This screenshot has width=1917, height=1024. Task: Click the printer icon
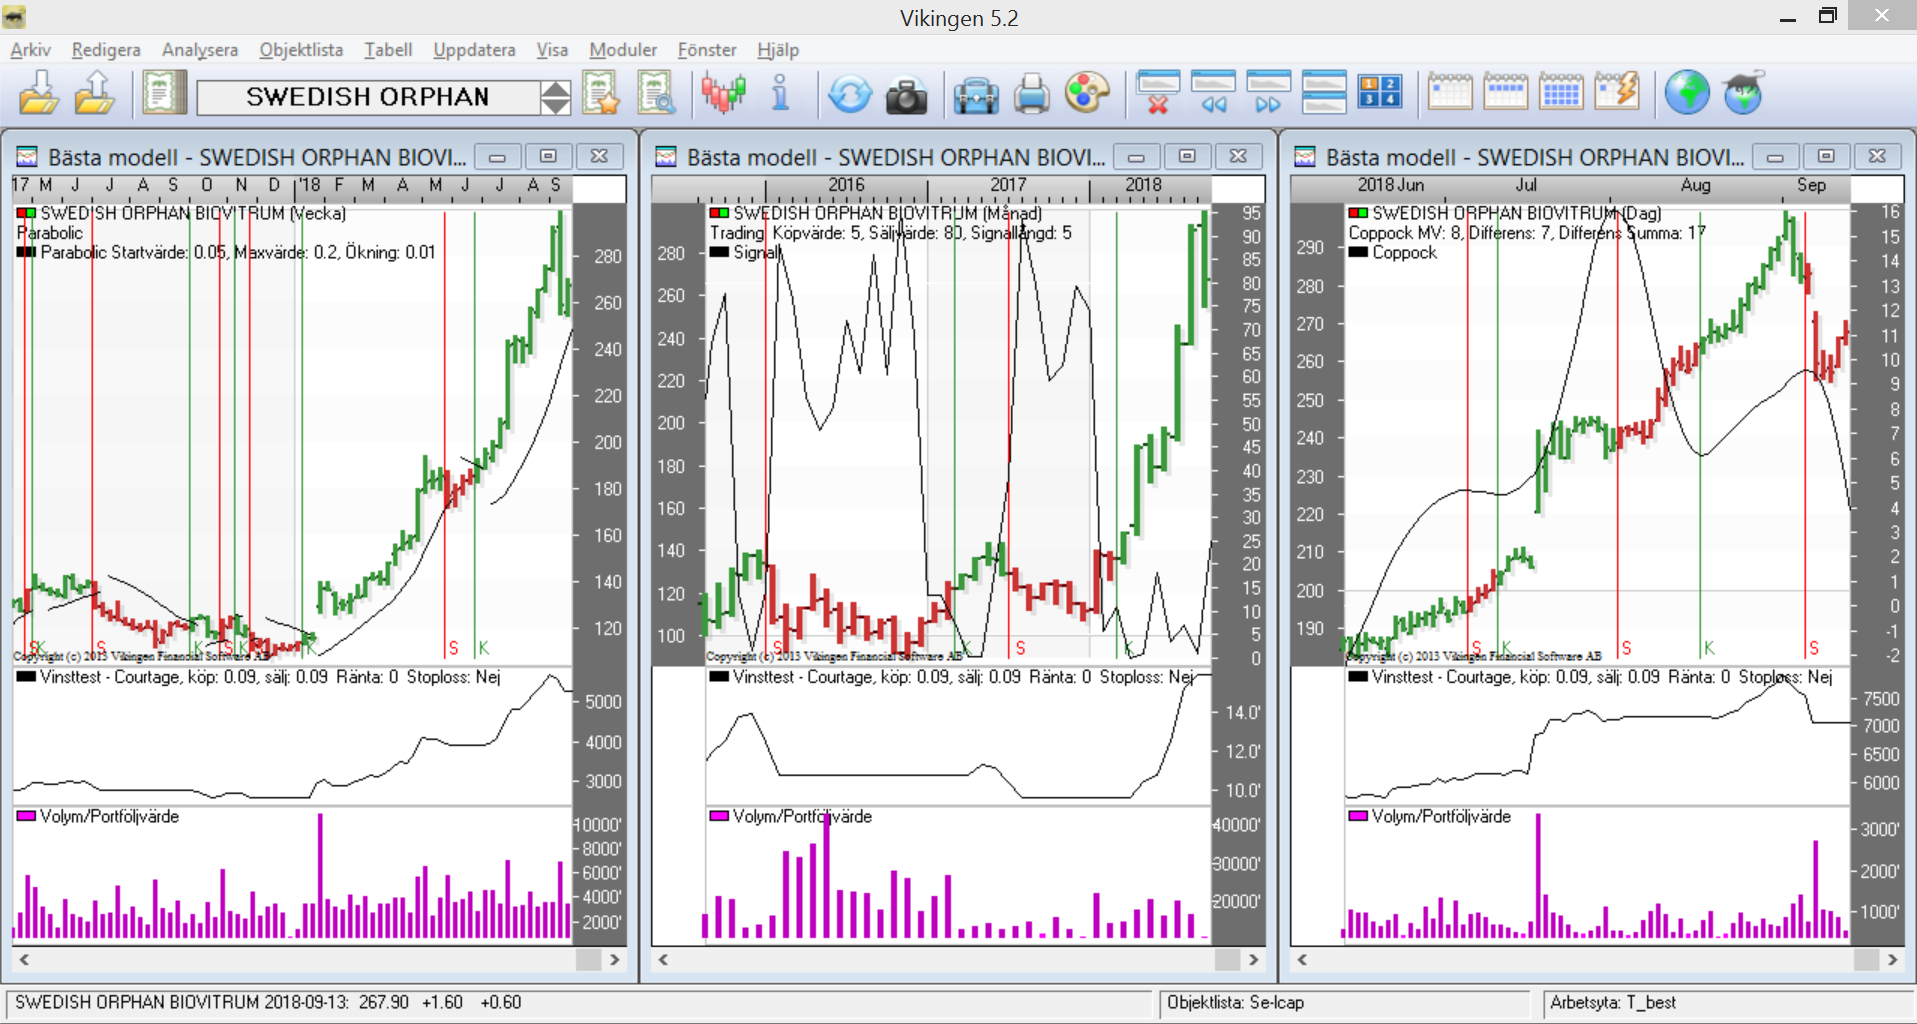(1031, 95)
